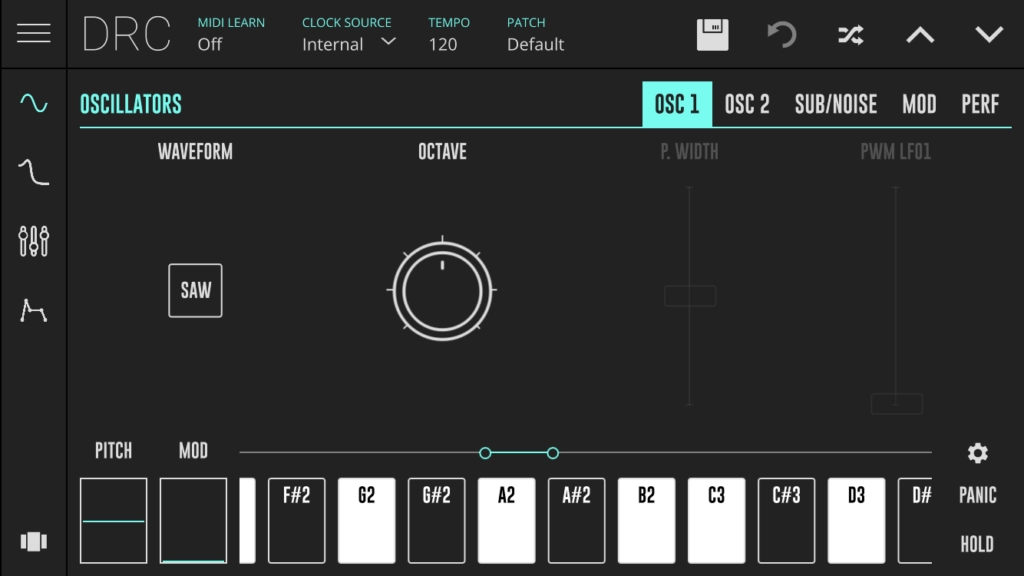This screenshot has width=1024, height=576.
Task: Open keyboard settings gear icon
Action: coord(977,453)
